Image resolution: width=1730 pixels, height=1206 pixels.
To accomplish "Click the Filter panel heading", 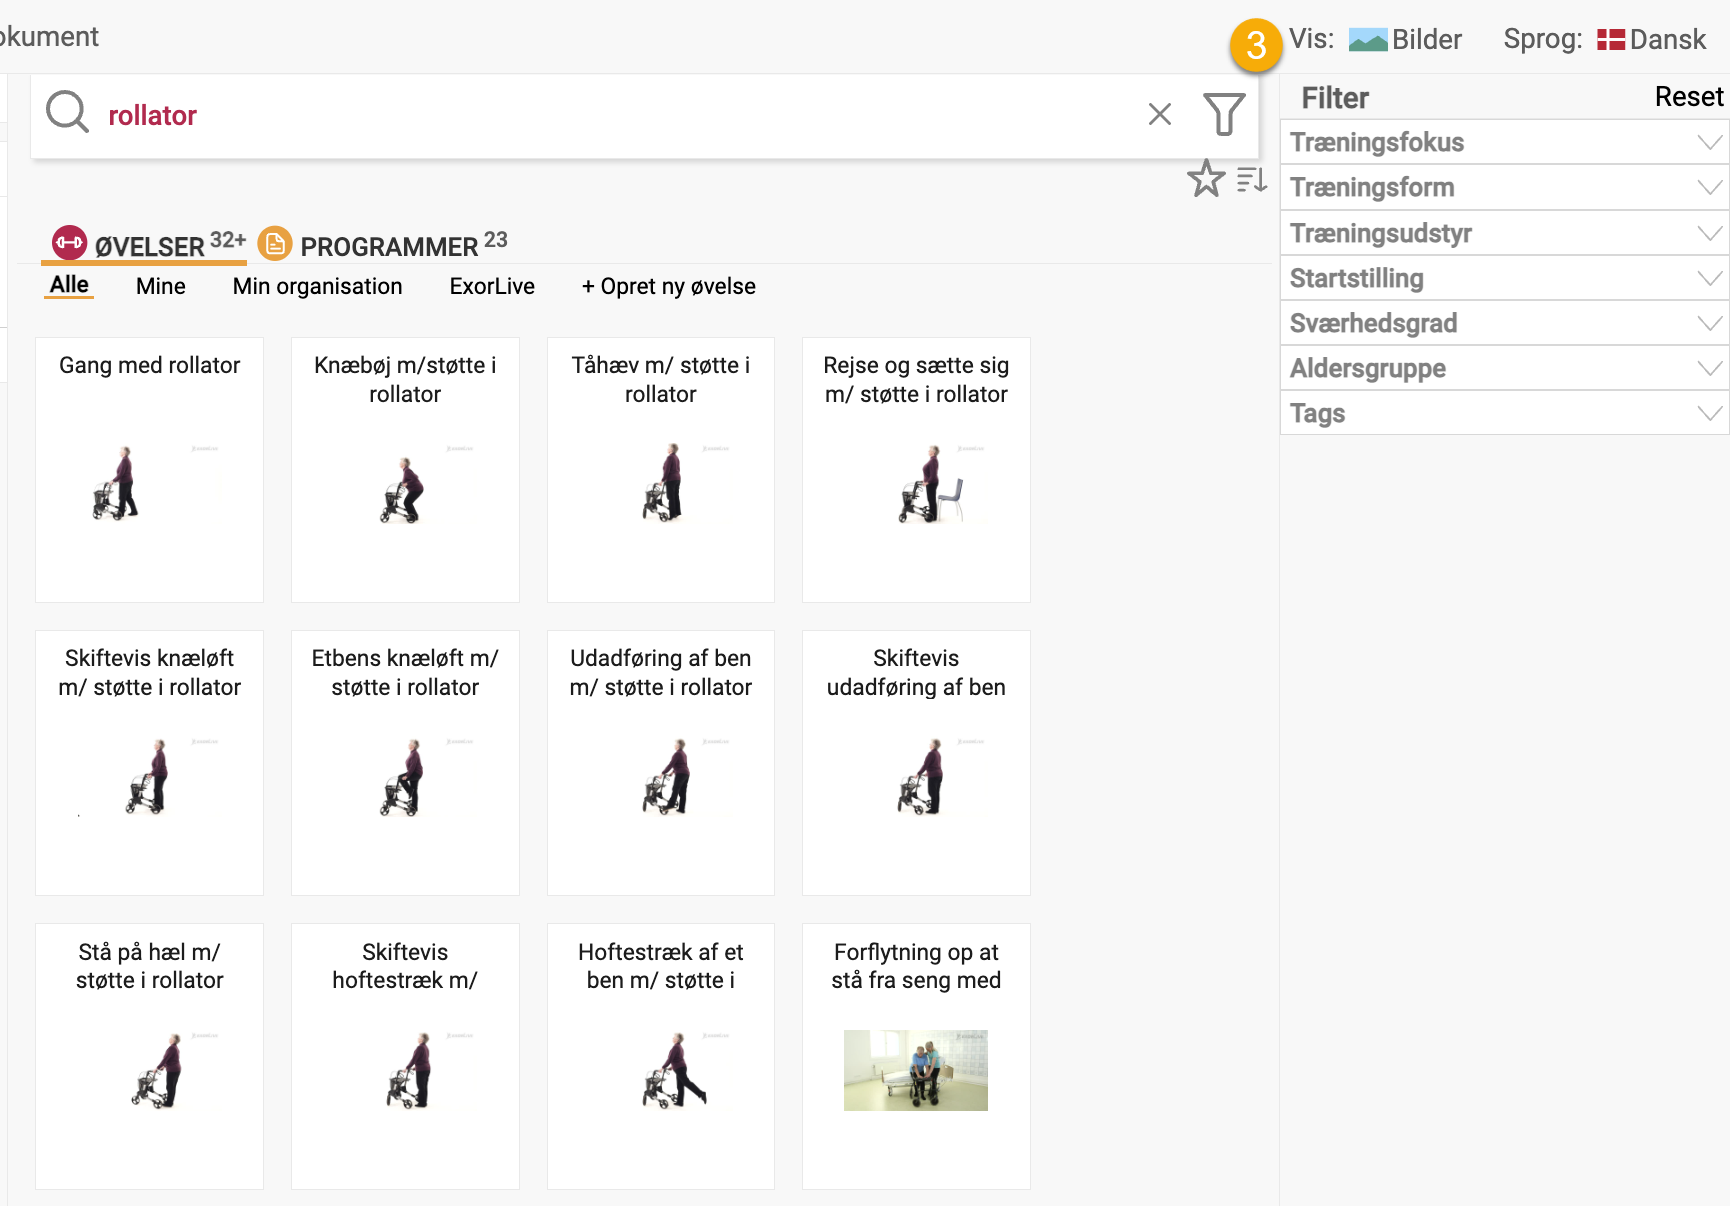I will [x=1335, y=98].
